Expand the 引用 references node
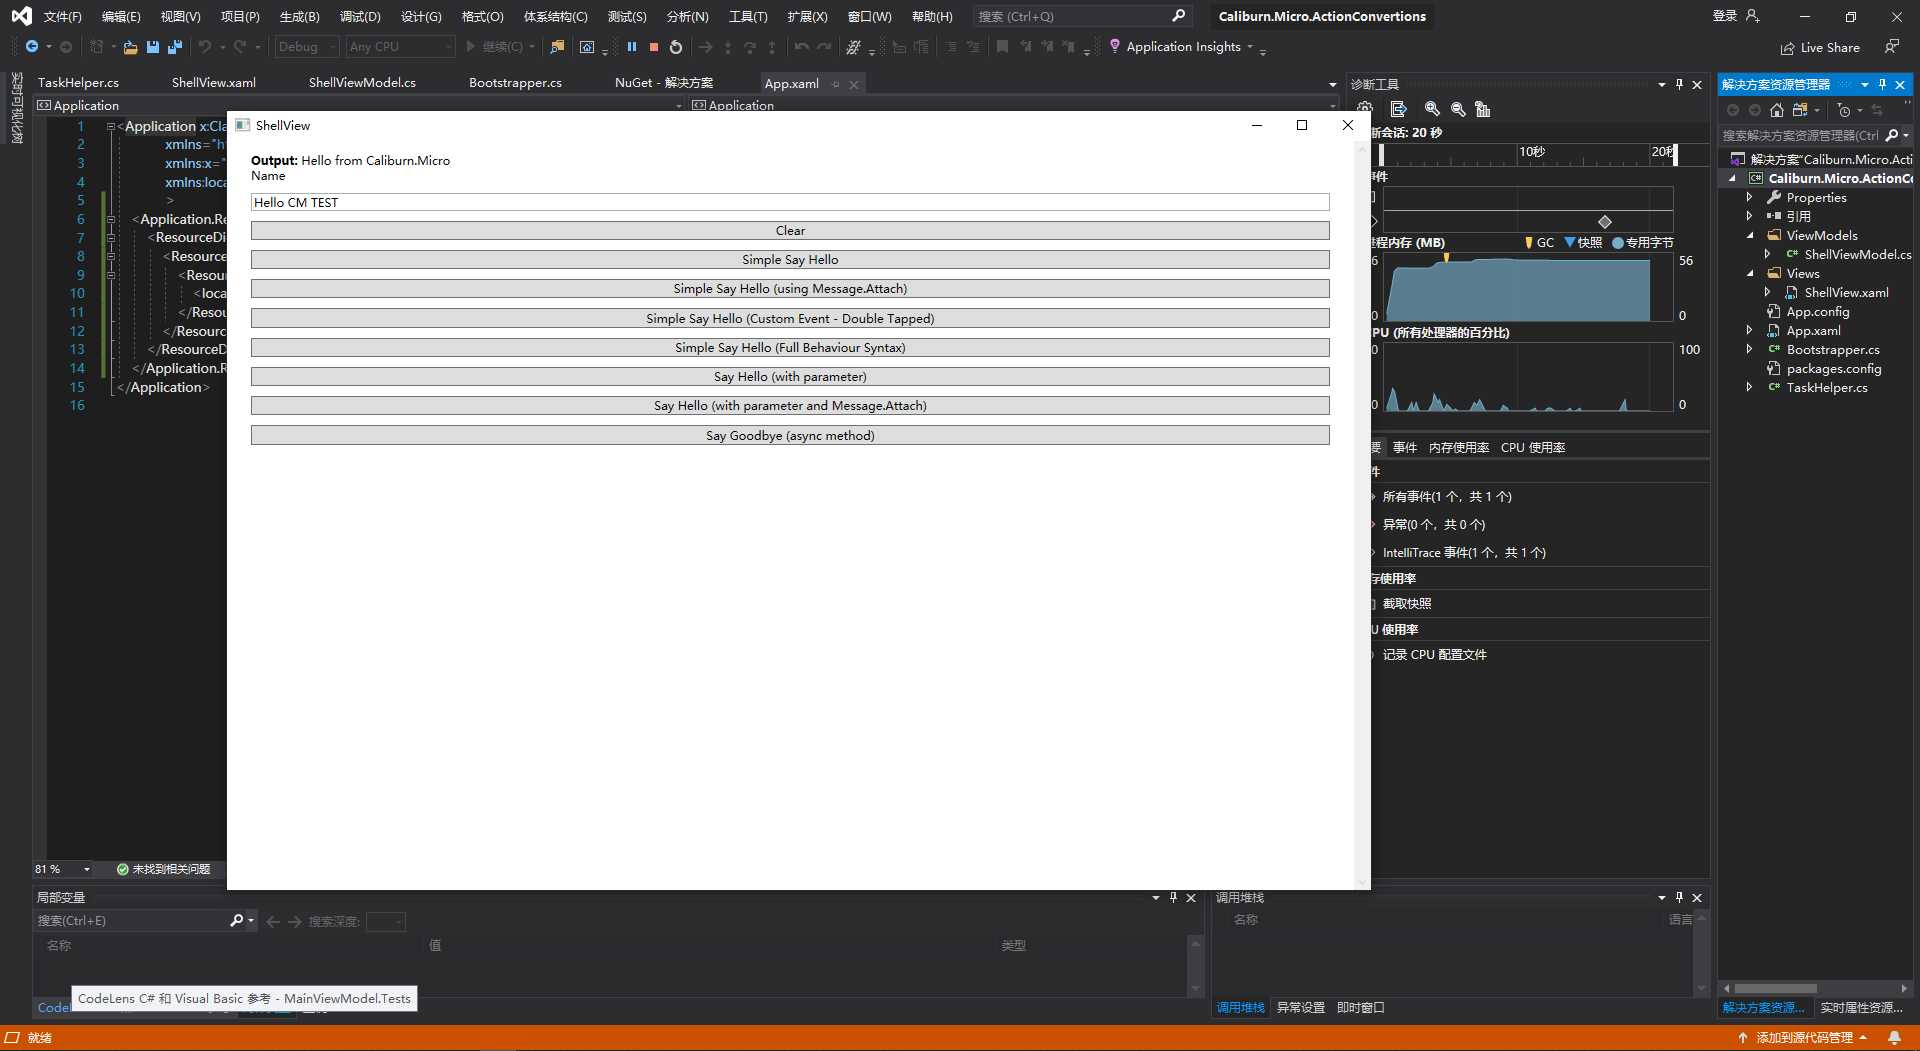Image resolution: width=1920 pixels, height=1051 pixels. point(1749,216)
